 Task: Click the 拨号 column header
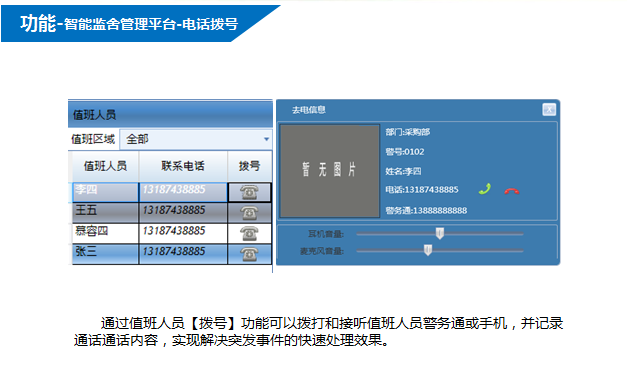(x=250, y=166)
